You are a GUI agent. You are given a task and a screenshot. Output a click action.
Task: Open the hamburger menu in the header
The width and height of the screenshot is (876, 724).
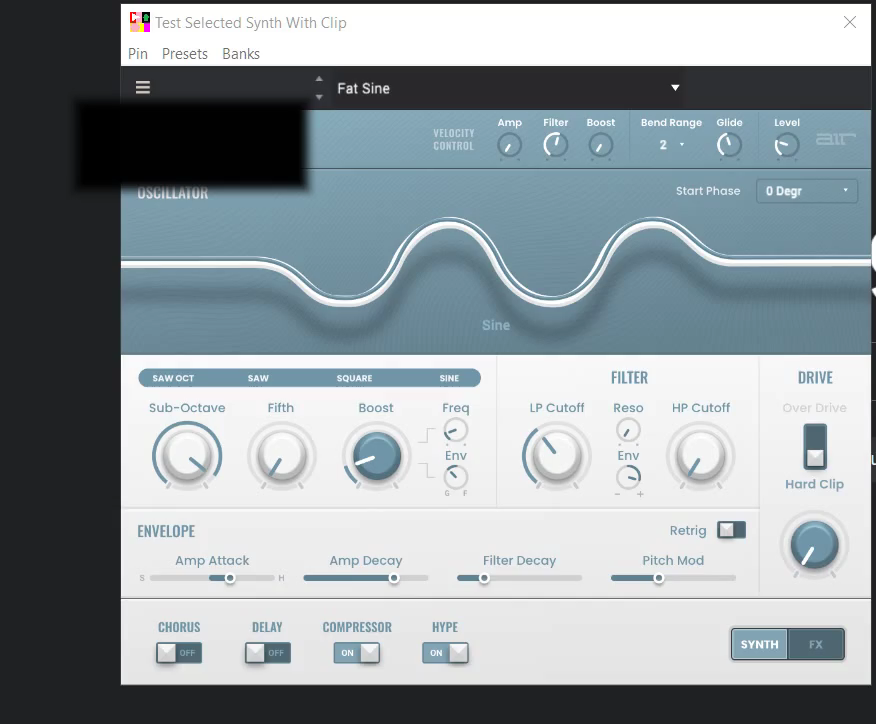pyautogui.click(x=142, y=87)
